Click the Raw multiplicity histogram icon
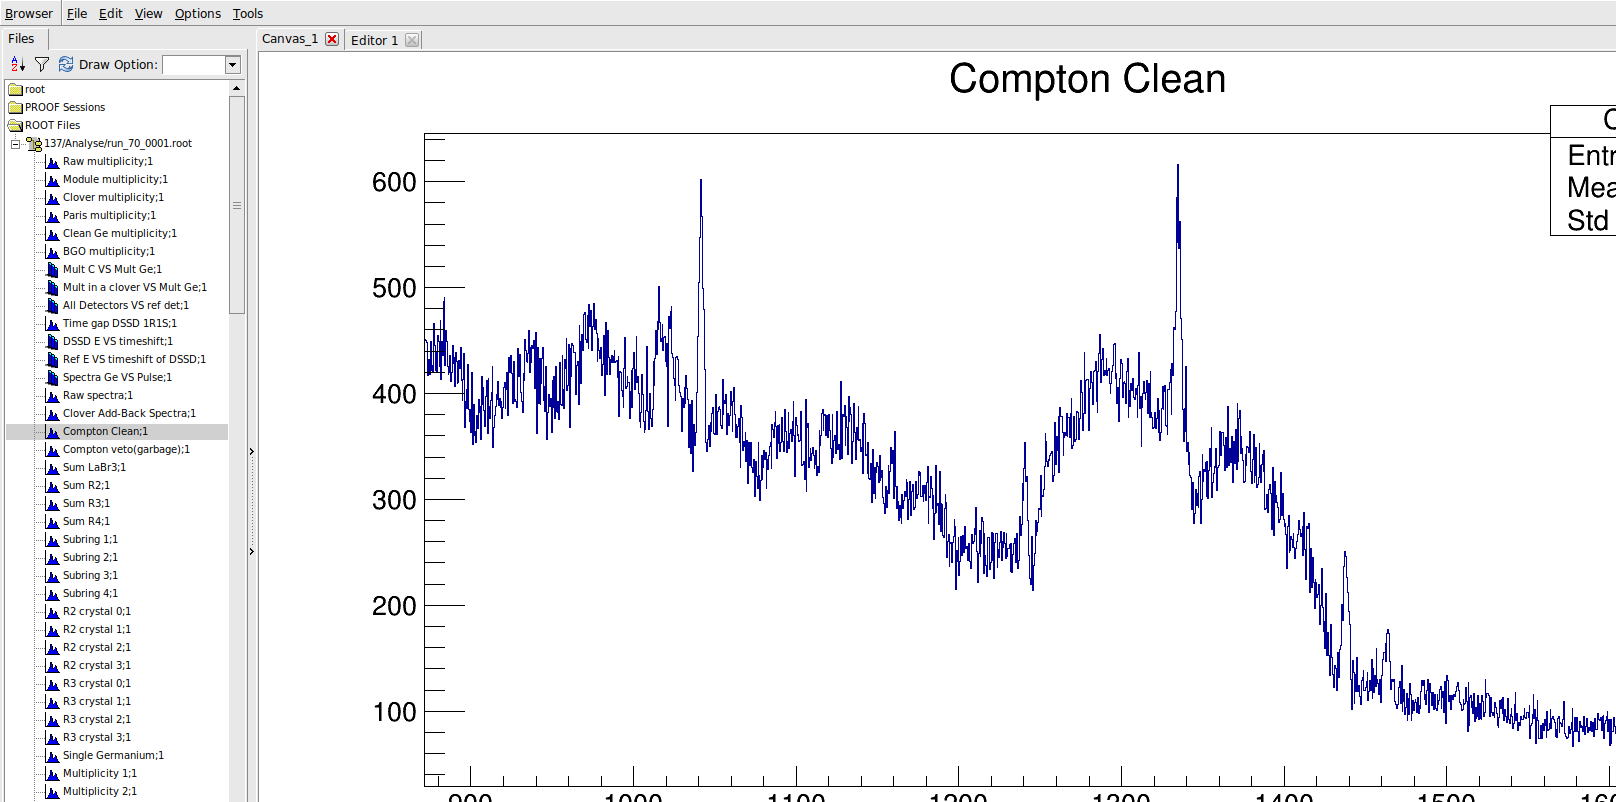Screen dimensions: 1616x802 pos(53,162)
